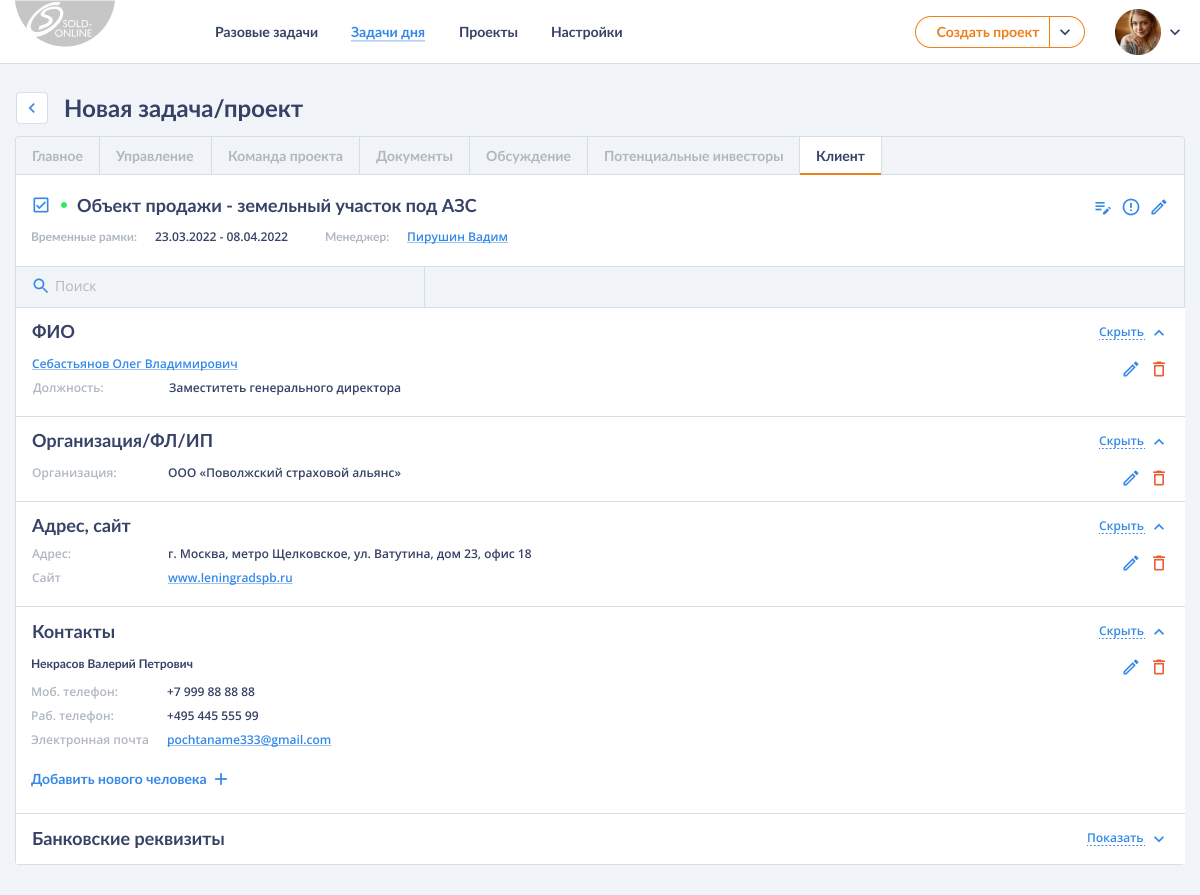Screen dimensions: 1200x895
Task: Switch to the Документы tab
Action: pos(414,156)
